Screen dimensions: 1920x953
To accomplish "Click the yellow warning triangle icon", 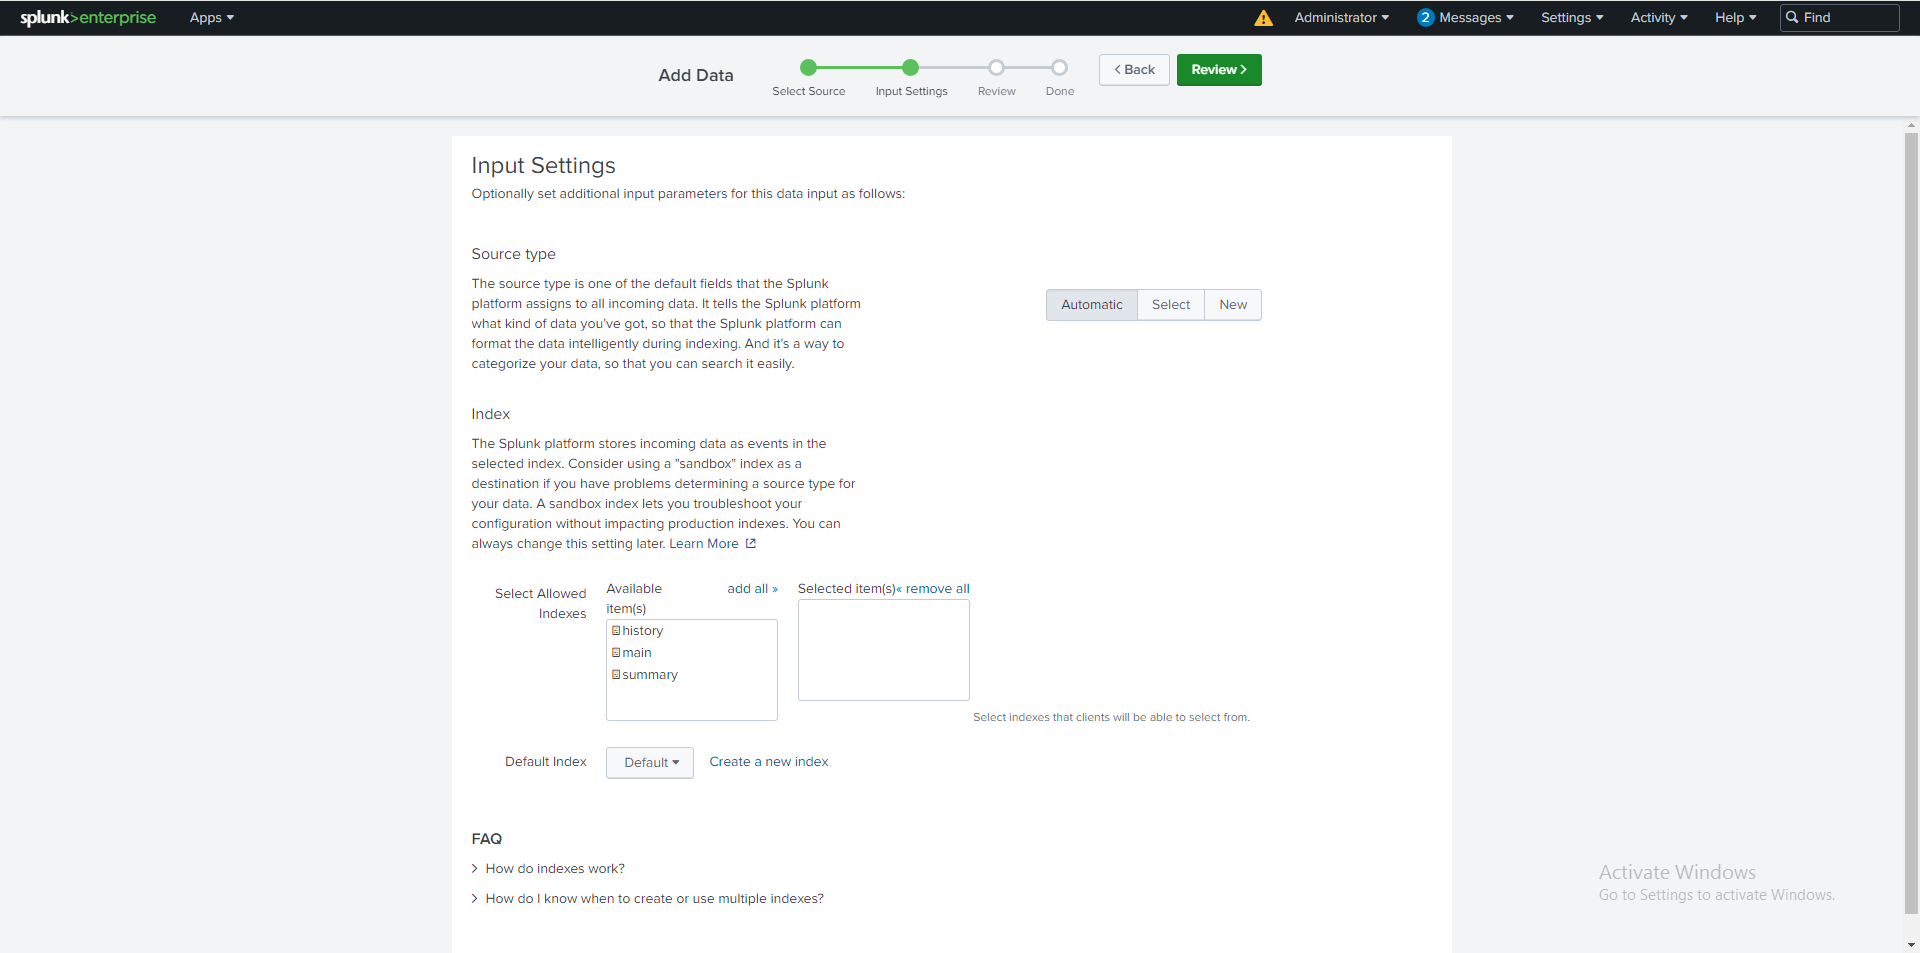I will tap(1263, 18).
